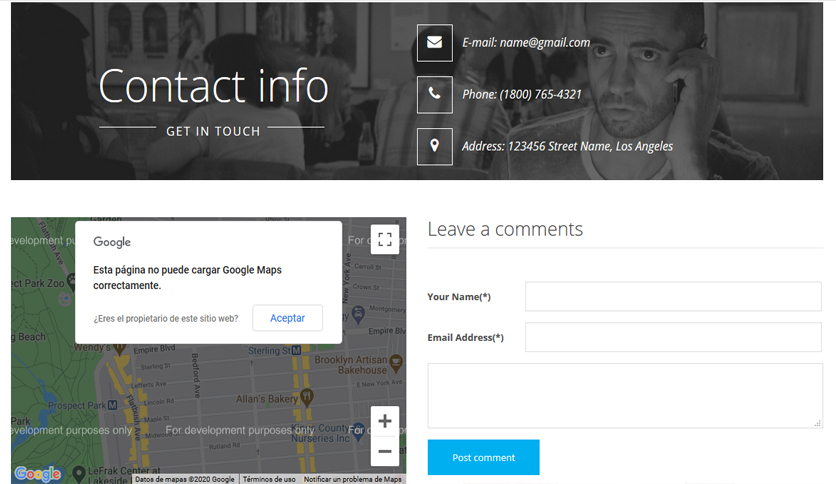
Task: Click the GET IN TOUCH subtitle
Action: point(213,131)
